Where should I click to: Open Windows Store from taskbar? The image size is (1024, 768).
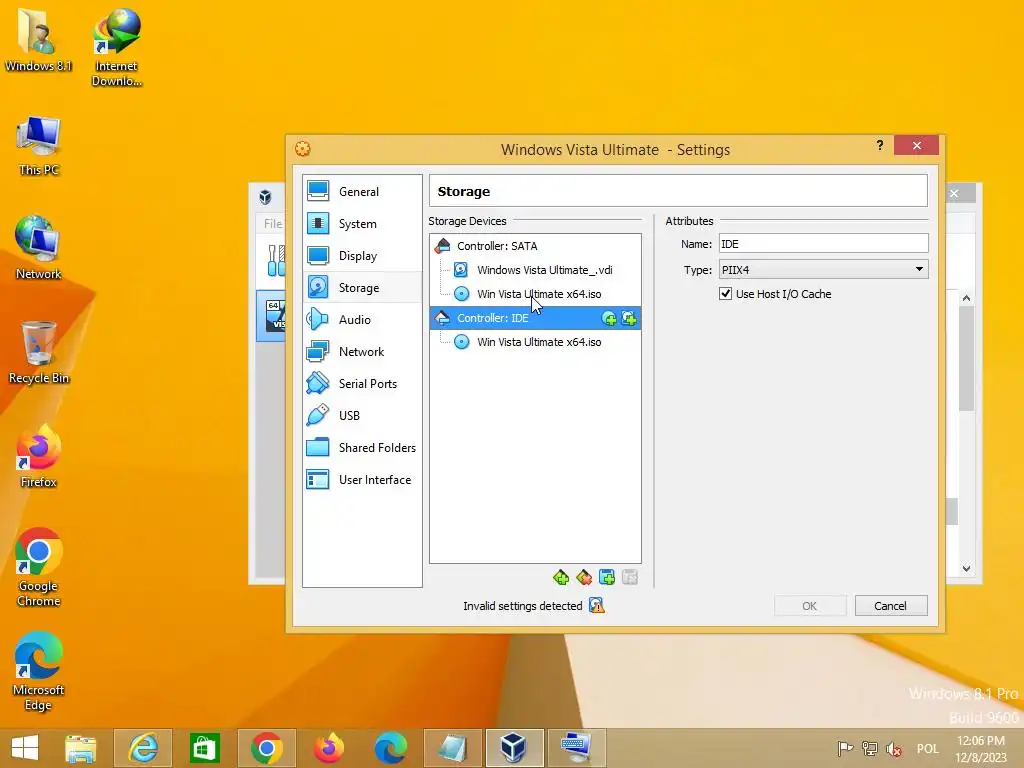[x=204, y=748]
